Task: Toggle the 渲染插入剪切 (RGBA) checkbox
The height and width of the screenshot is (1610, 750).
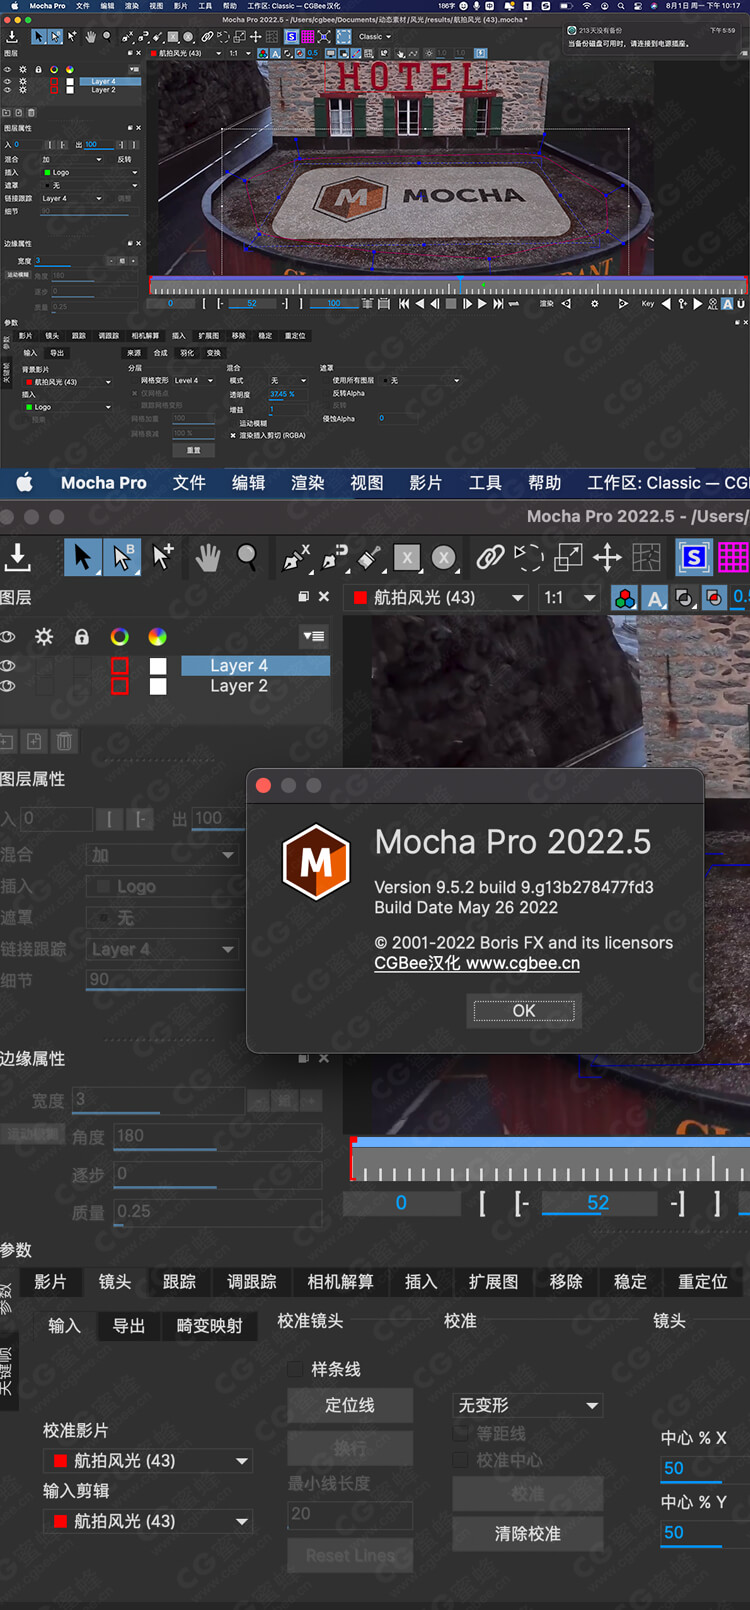Action: click(233, 435)
